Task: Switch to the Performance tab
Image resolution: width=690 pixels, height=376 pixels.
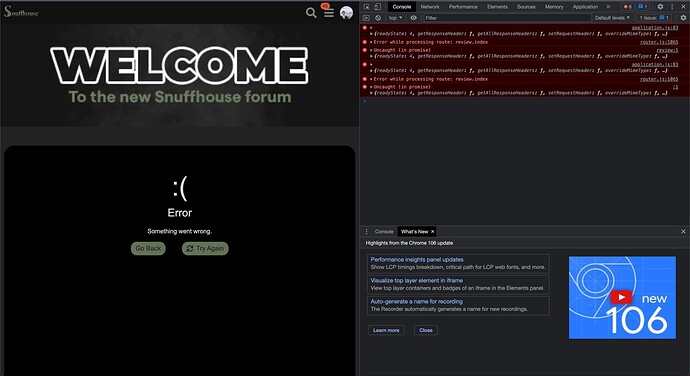Action: [x=463, y=7]
